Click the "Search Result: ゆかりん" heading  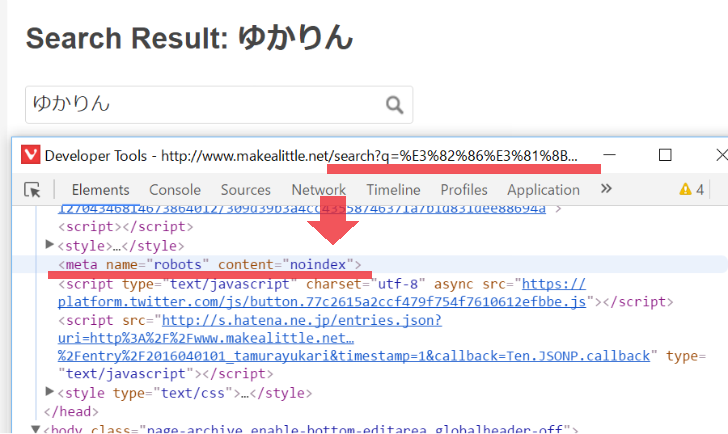pyautogui.click(x=189, y=38)
